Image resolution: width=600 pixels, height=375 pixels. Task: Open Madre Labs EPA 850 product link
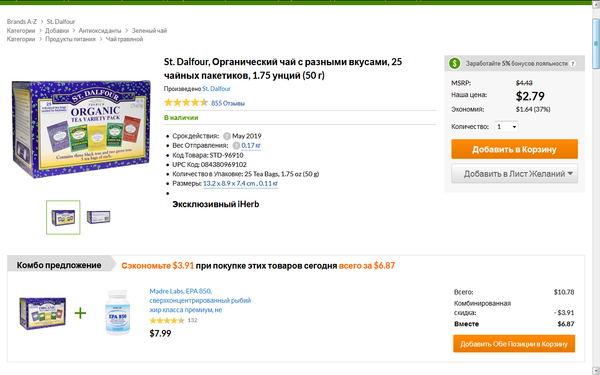pos(200,300)
